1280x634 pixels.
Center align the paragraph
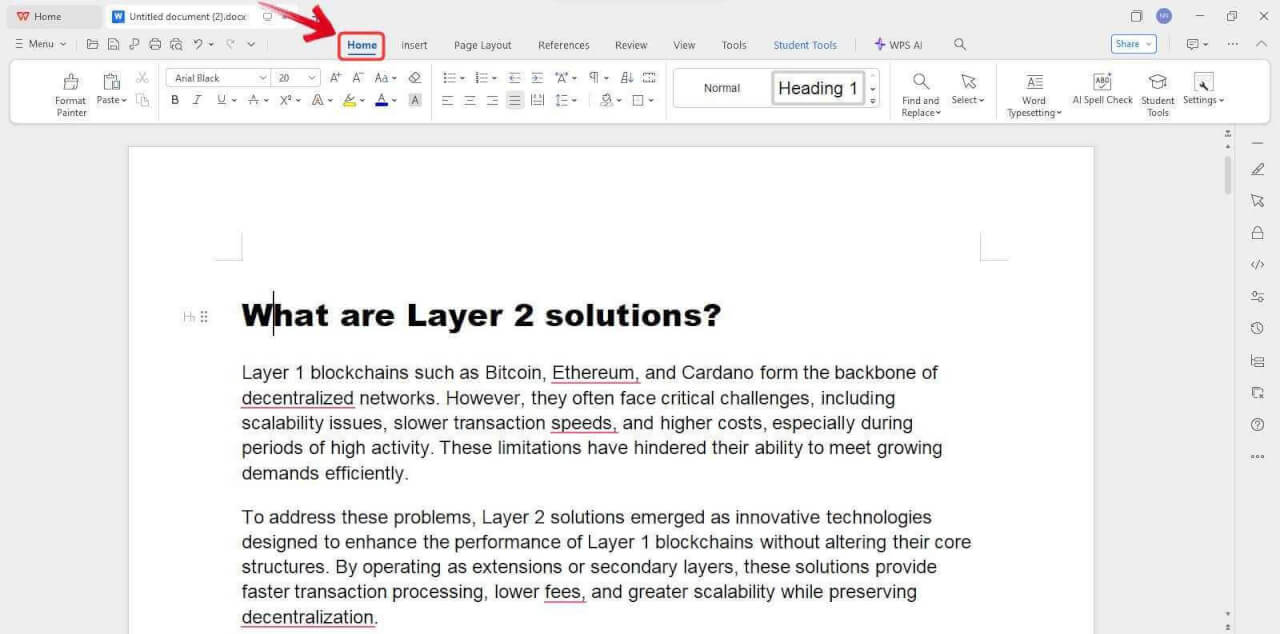(469, 100)
